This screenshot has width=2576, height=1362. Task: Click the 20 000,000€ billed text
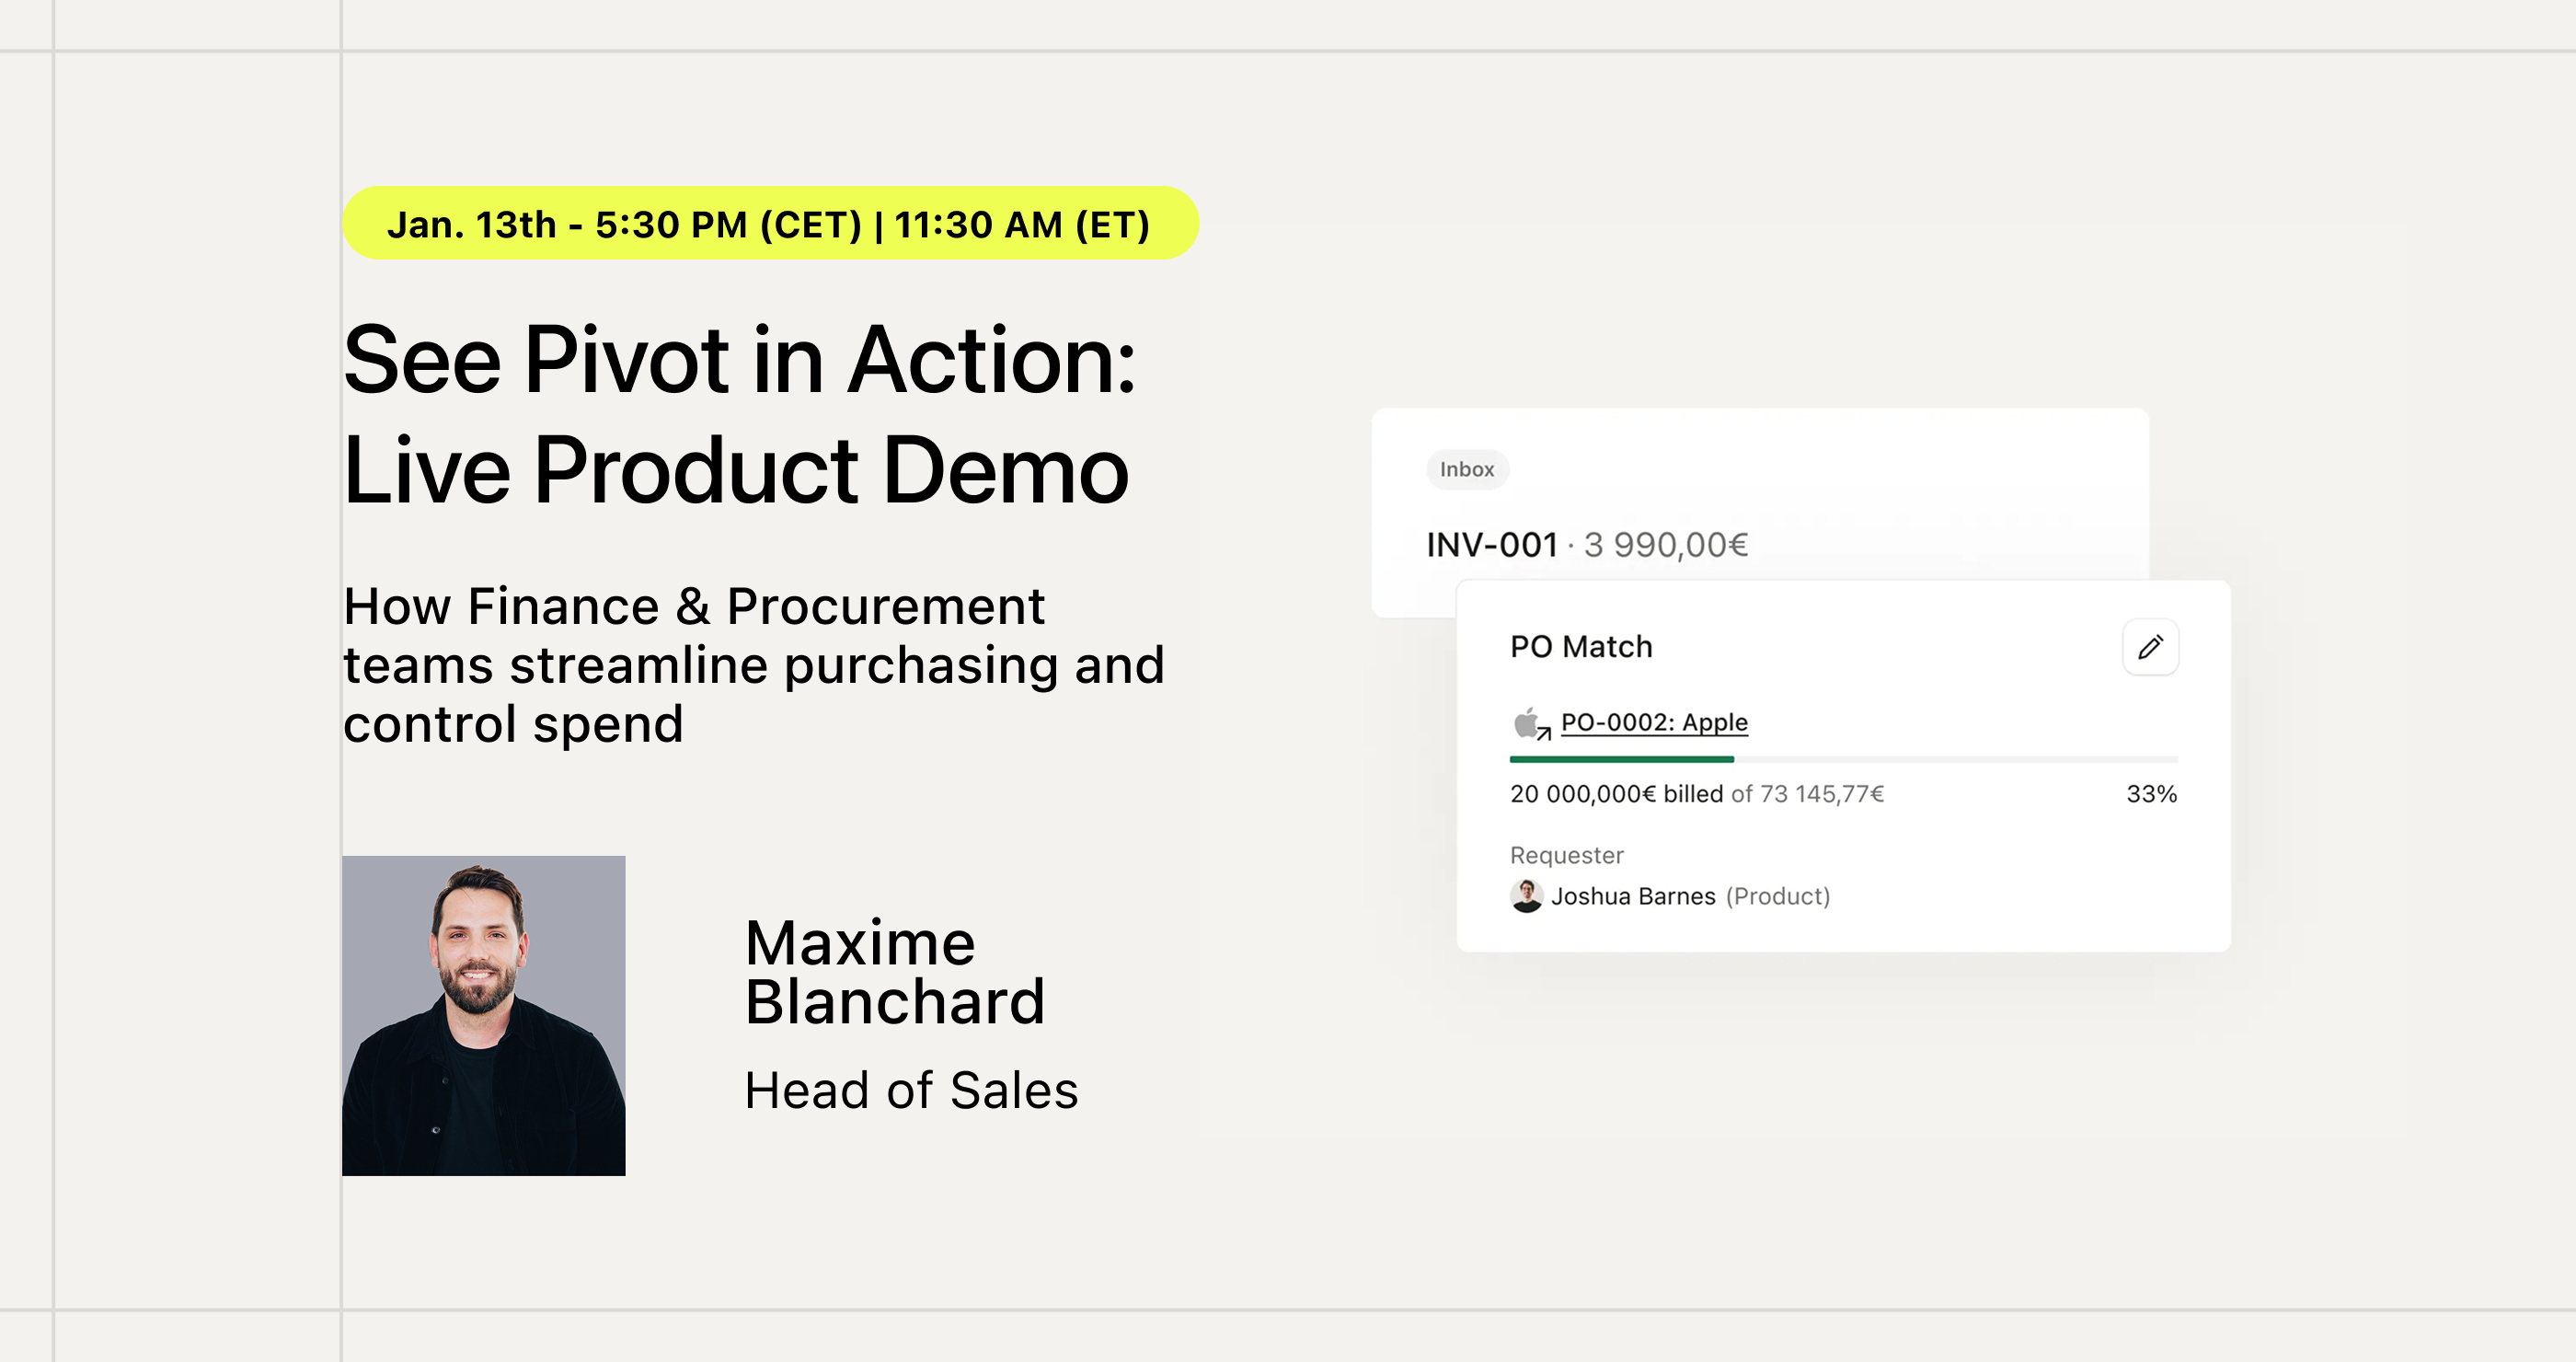[1616, 794]
